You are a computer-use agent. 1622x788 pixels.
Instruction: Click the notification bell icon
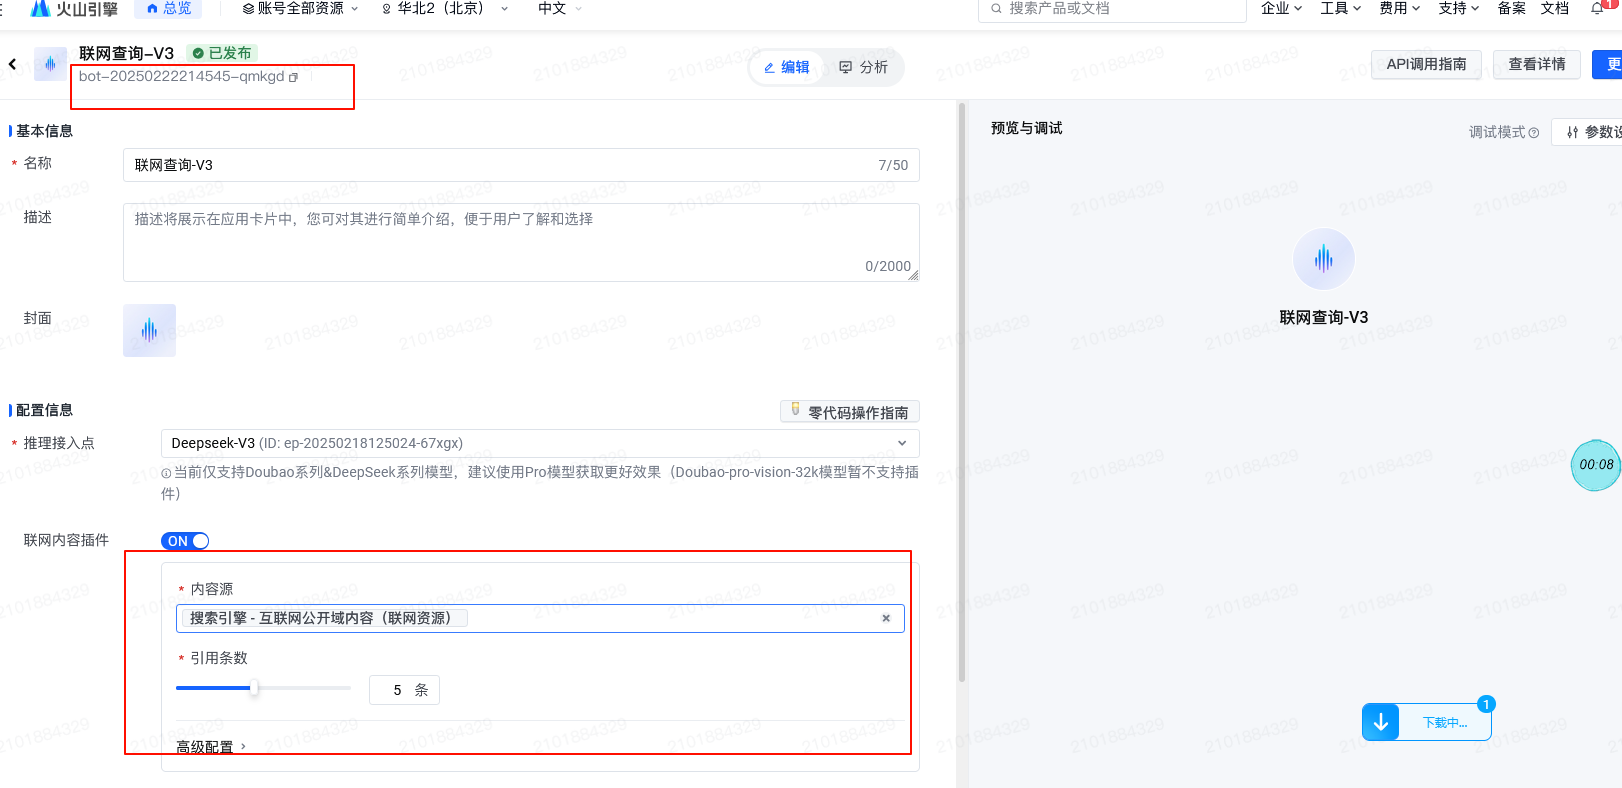coord(1597,9)
